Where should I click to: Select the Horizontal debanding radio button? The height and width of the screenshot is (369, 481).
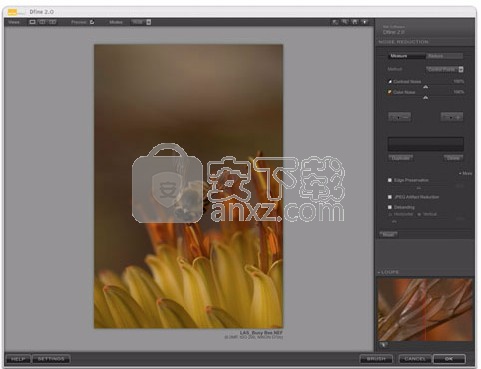click(390, 214)
